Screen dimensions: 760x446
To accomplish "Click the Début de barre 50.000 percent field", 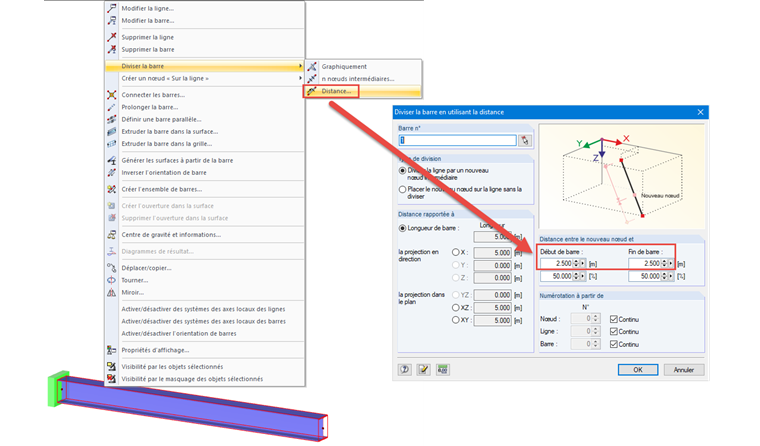I will pos(557,276).
